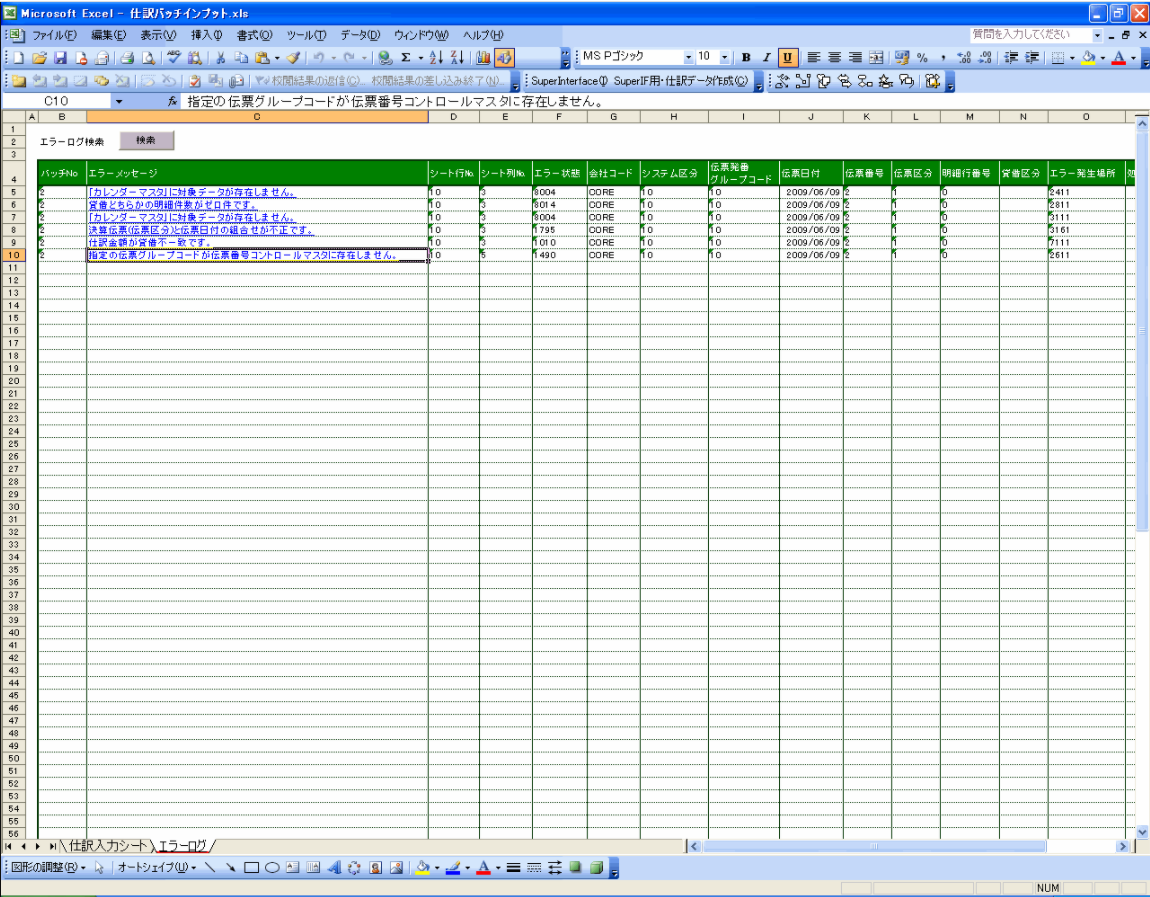Open the Name Box dropdown arrow
The height and width of the screenshot is (897, 1150).
coord(119,102)
